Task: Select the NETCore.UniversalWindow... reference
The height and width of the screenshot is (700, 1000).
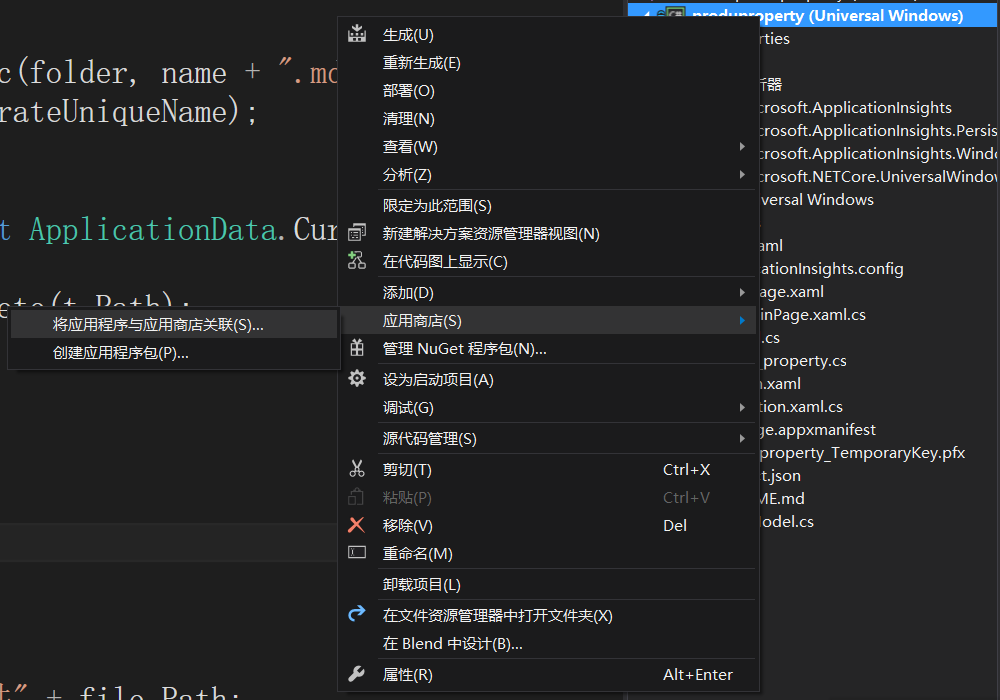Action: point(878,177)
